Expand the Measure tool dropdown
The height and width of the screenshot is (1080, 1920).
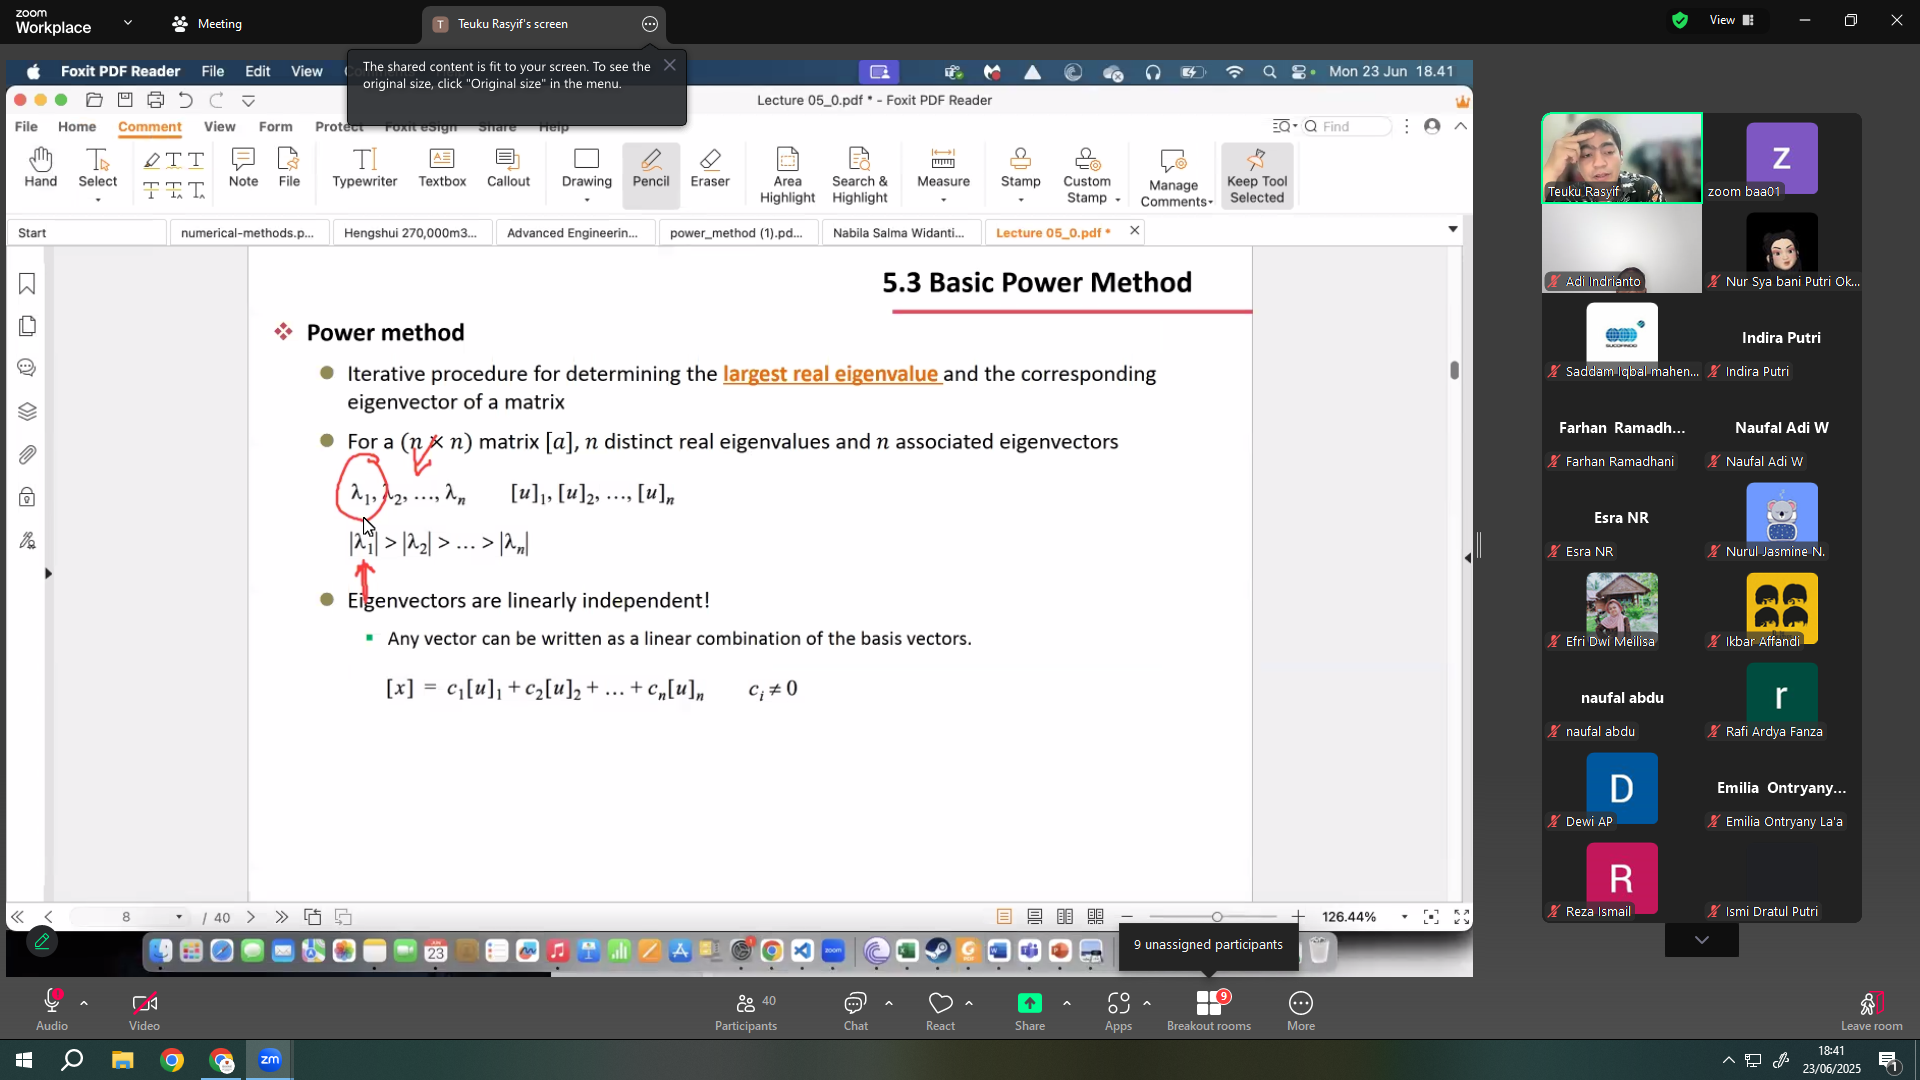pos(943,200)
